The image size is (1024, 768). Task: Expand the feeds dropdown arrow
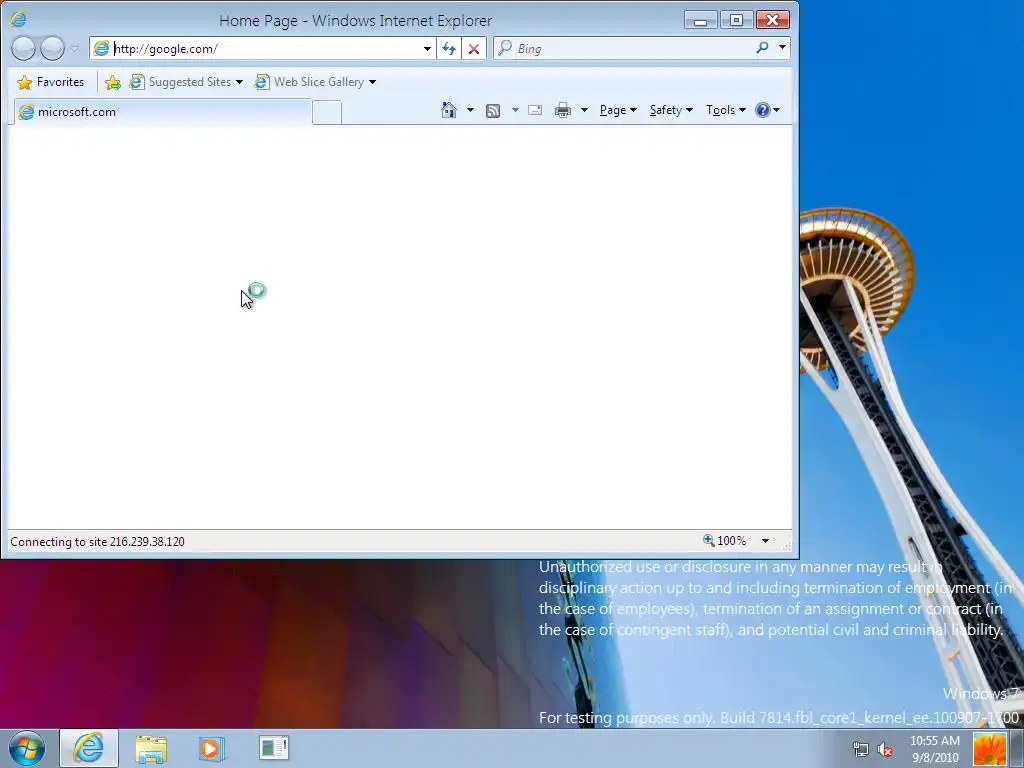tap(515, 110)
